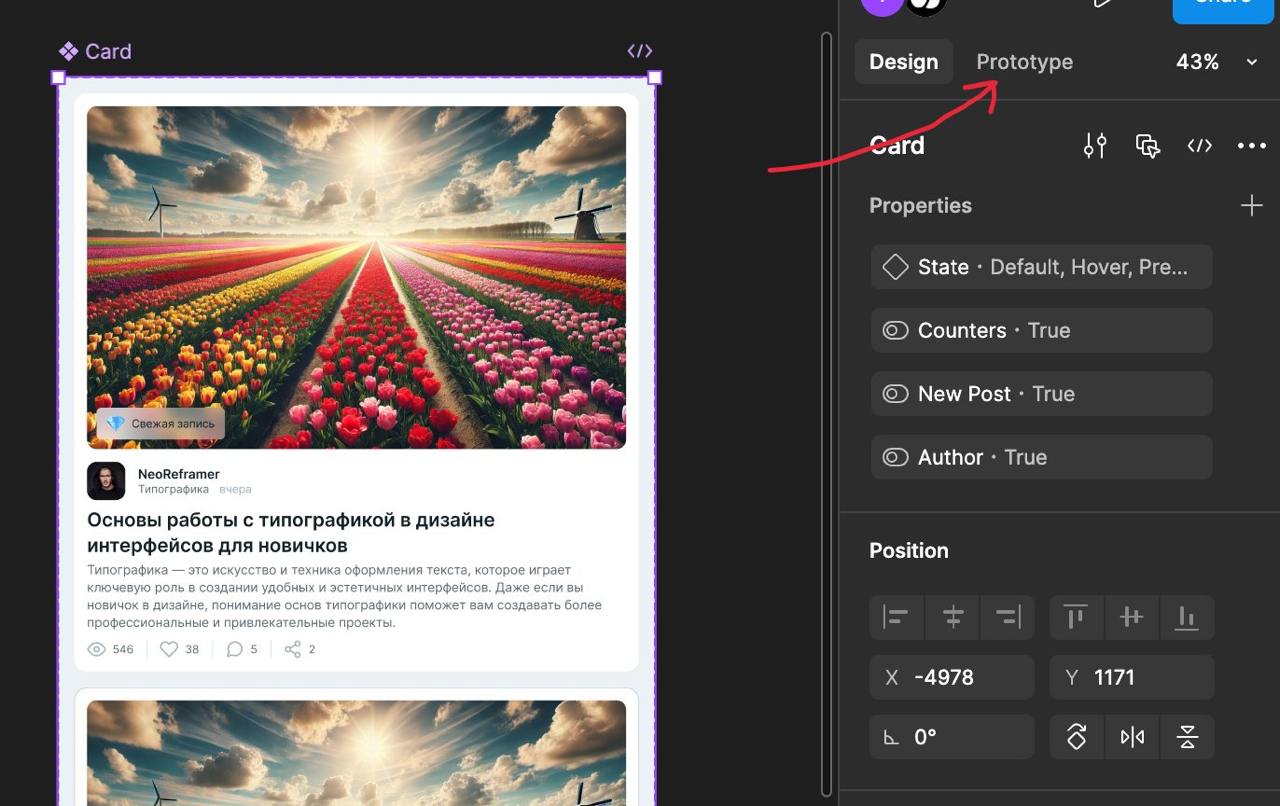Viewport: 1280px width, 806px height.
Task: Open component configuration sliders icon beside Card
Action: click(1095, 146)
